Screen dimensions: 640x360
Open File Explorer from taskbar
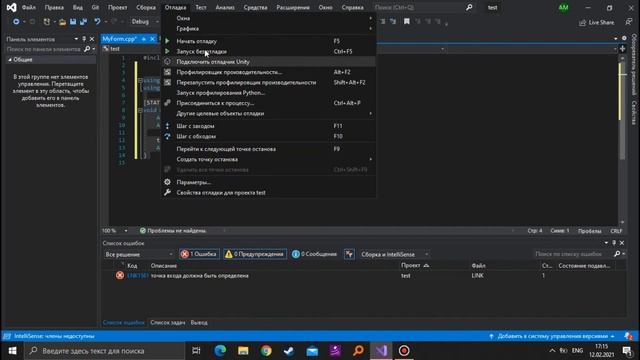[243, 351]
